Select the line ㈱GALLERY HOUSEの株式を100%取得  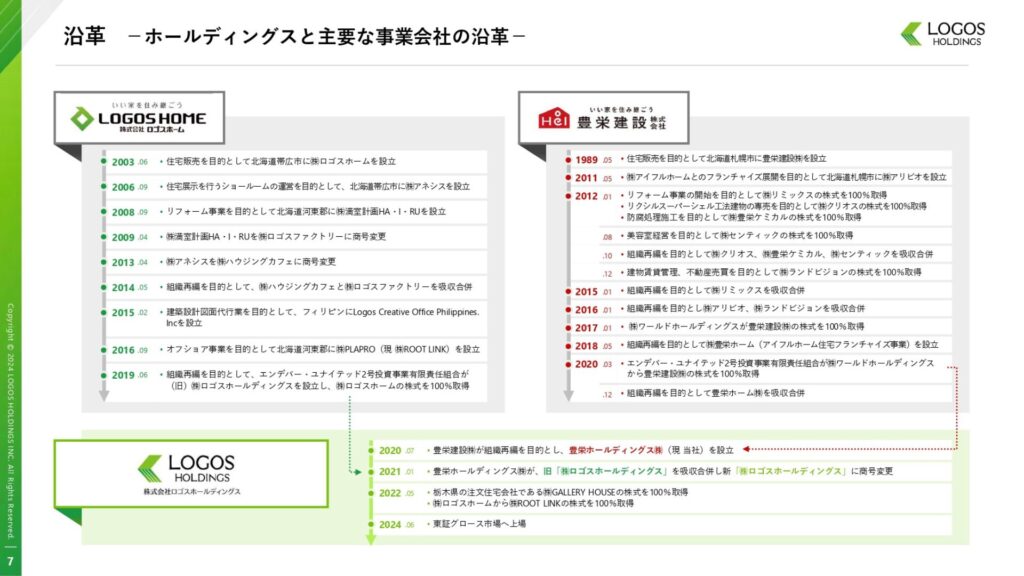pyautogui.click(x=560, y=492)
